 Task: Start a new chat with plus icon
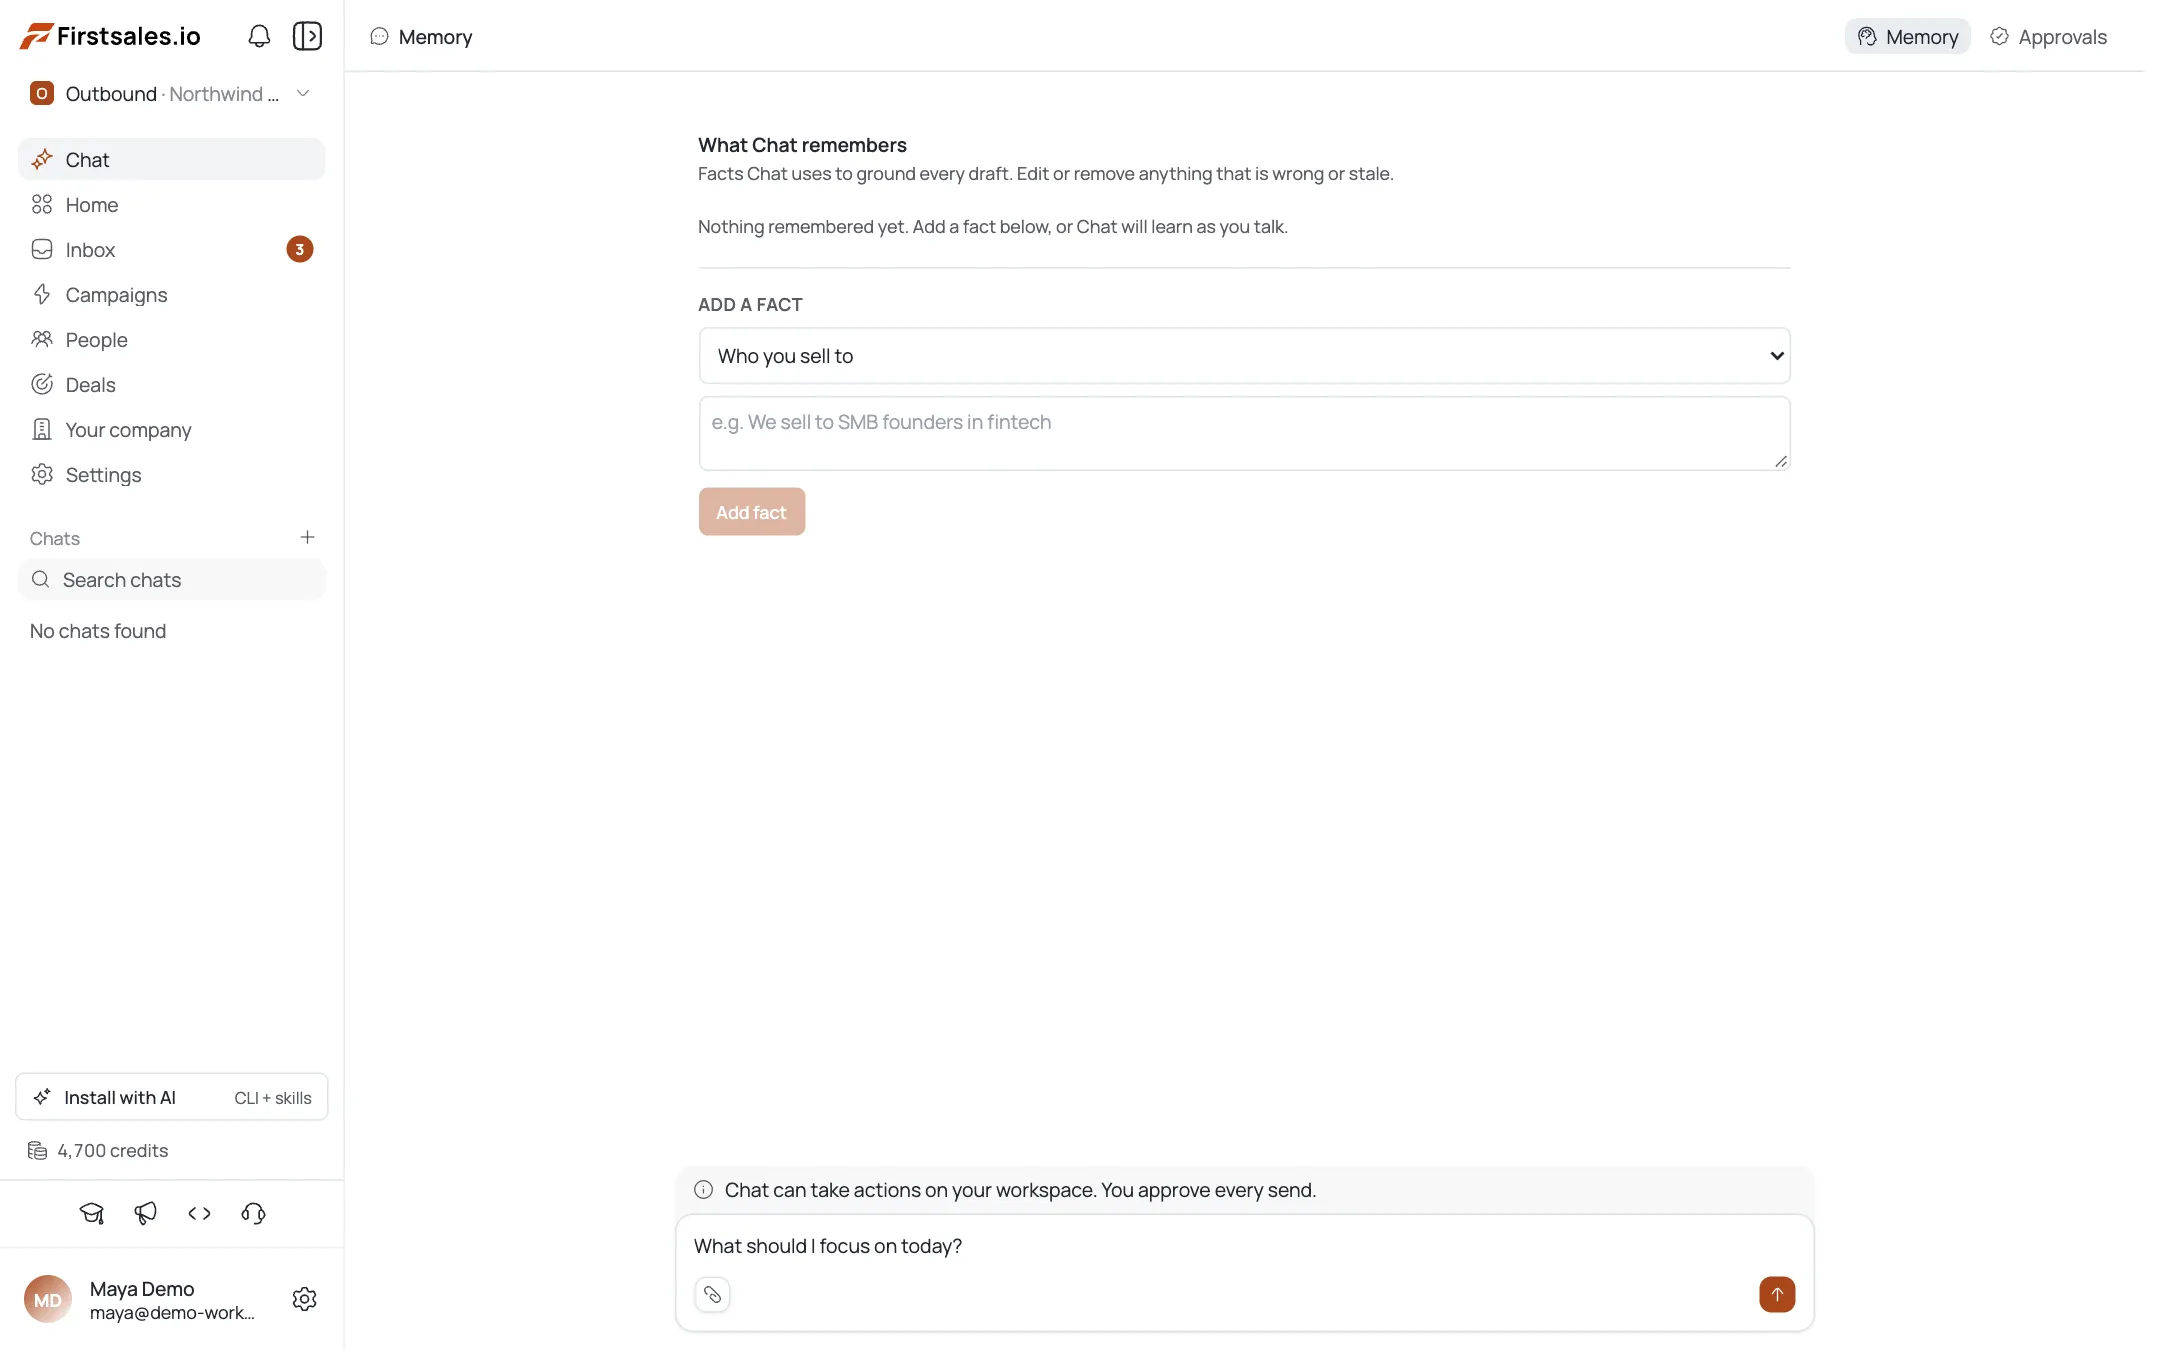click(x=307, y=537)
